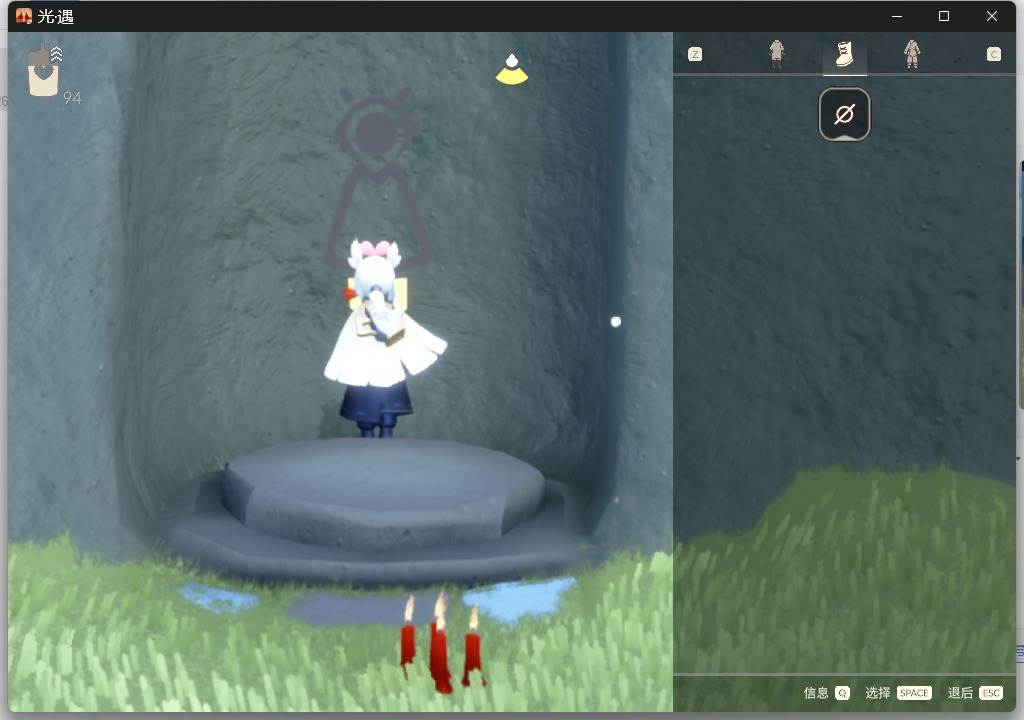The width and height of the screenshot is (1024, 720).
Task: Click the Z previous-category key icon
Action: click(x=695, y=54)
